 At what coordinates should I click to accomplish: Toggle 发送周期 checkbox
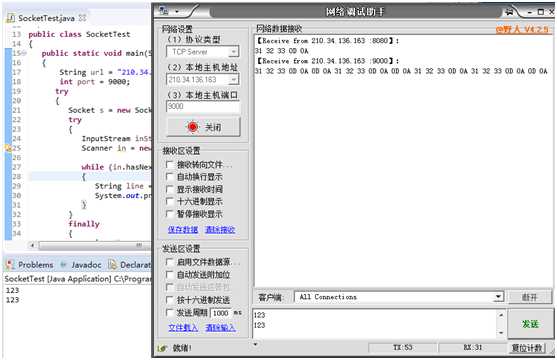(x=170, y=313)
